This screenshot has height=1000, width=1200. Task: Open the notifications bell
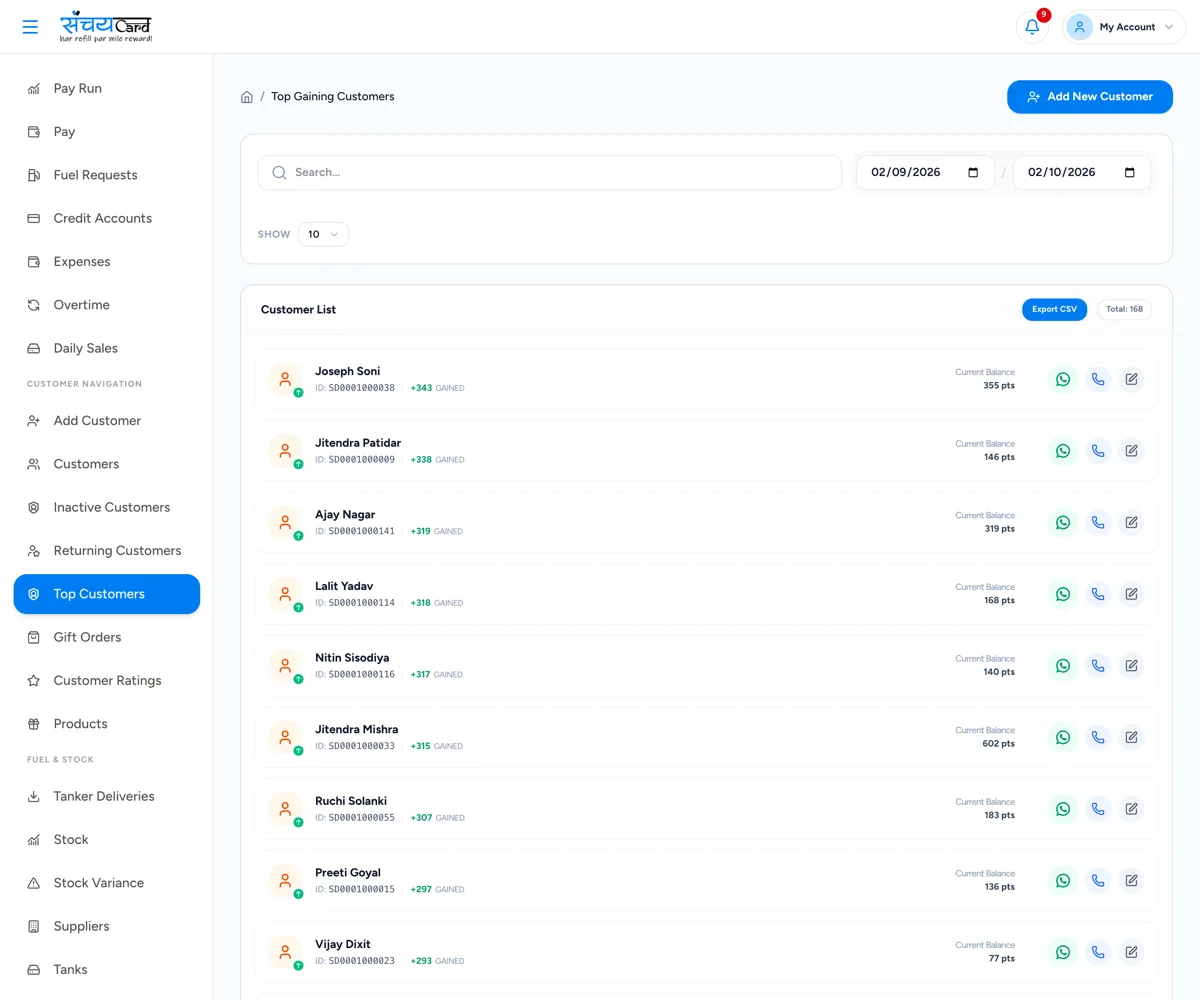pos(1032,27)
